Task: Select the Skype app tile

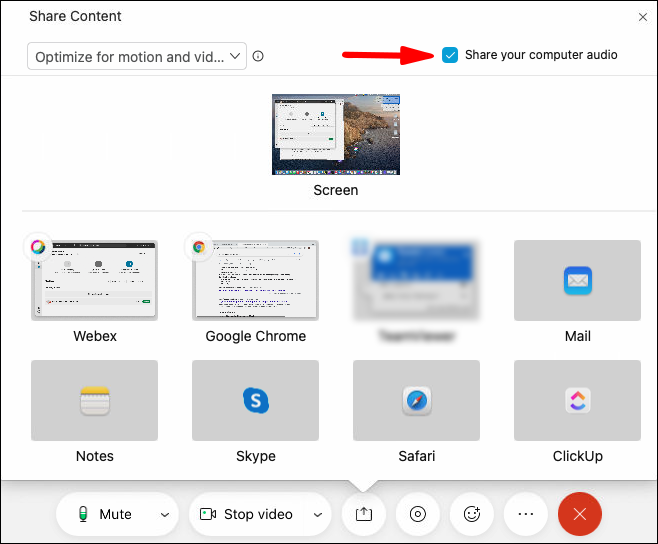Action: [256, 400]
